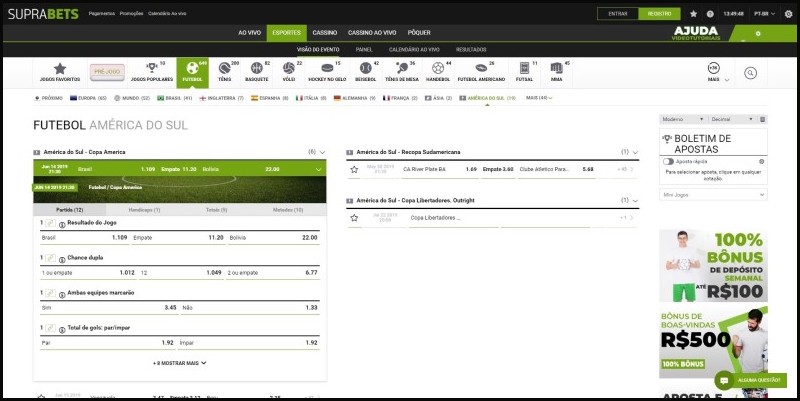
Task: Click favorites star in top header
Action: click(x=693, y=14)
